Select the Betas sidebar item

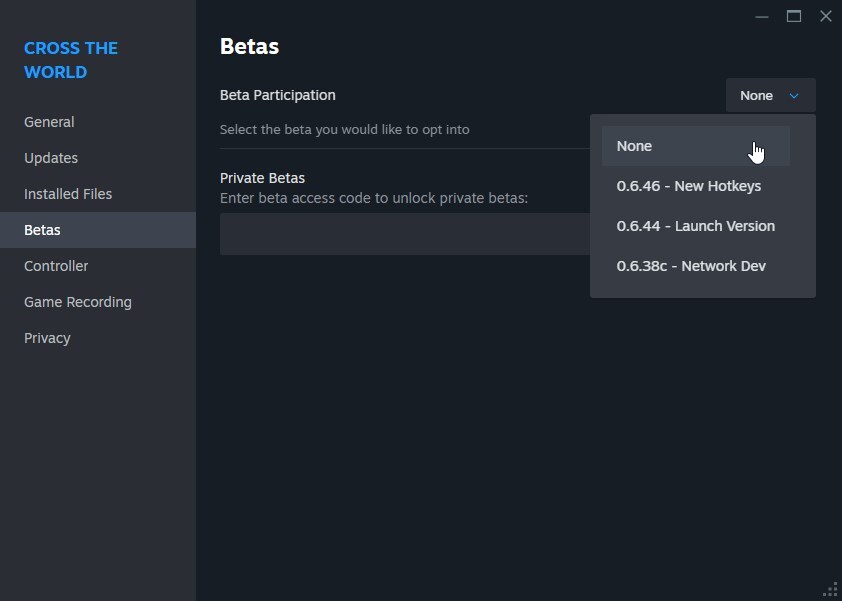pyautogui.click(x=98, y=230)
